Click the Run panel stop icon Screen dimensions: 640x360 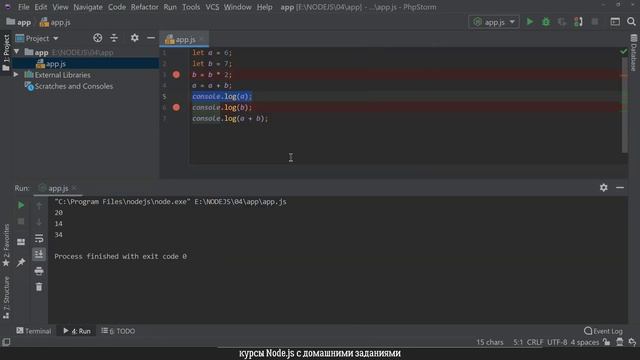(x=21, y=221)
